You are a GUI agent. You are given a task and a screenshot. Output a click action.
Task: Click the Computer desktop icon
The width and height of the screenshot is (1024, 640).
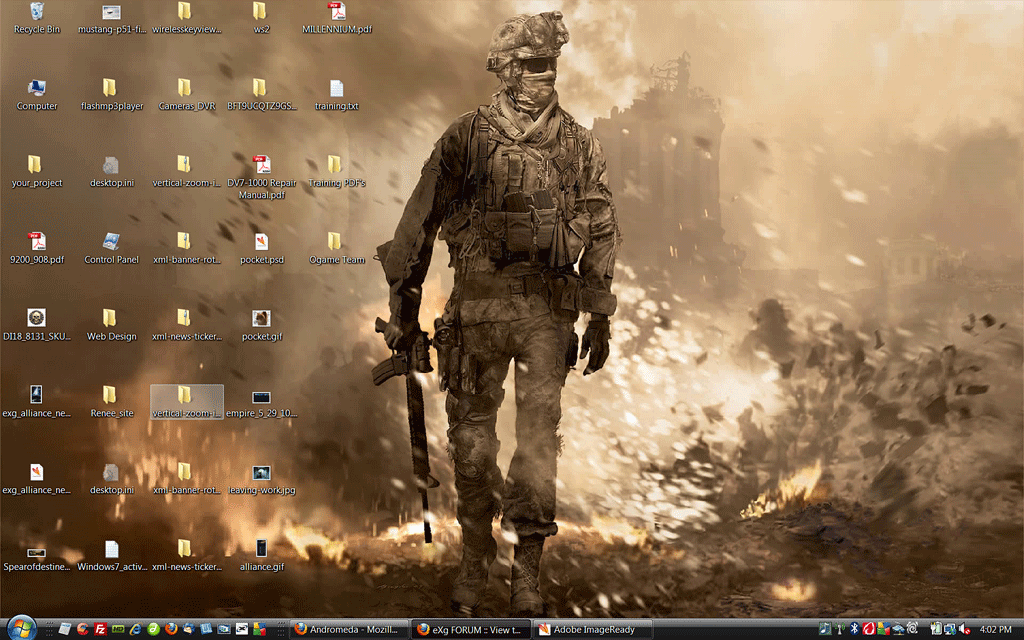click(x=37, y=95)
